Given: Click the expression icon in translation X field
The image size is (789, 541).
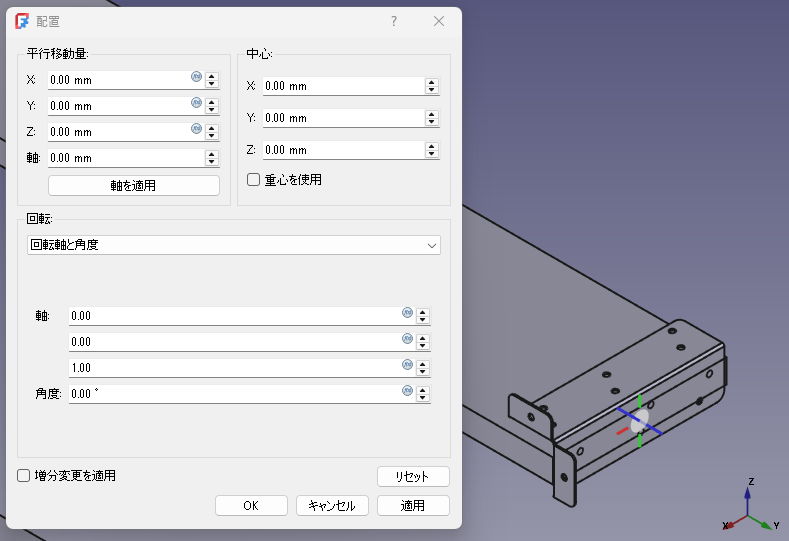Looking at the screenshot, I should click(x=196, y=77).
